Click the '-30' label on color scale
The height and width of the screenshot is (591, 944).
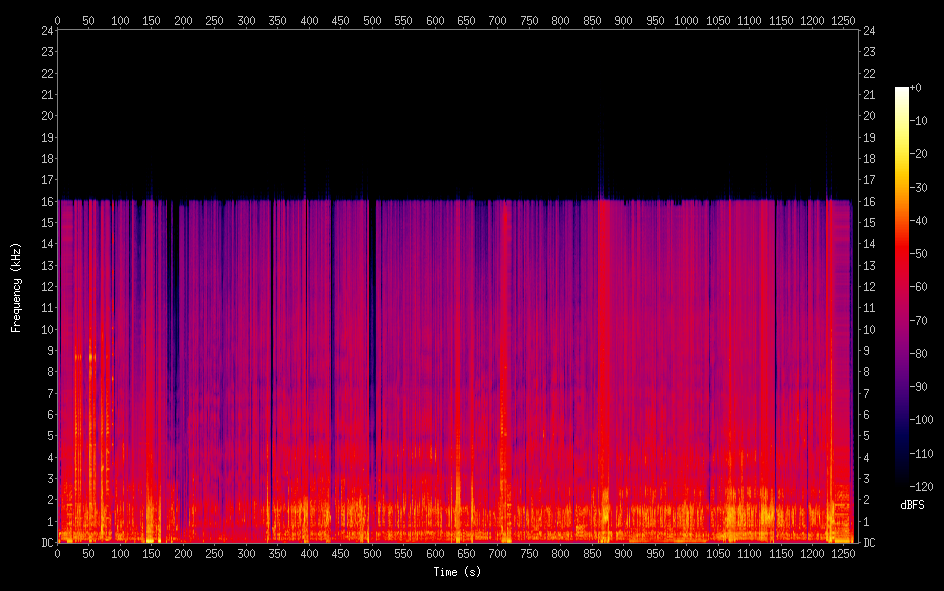[x=919, y=187]
